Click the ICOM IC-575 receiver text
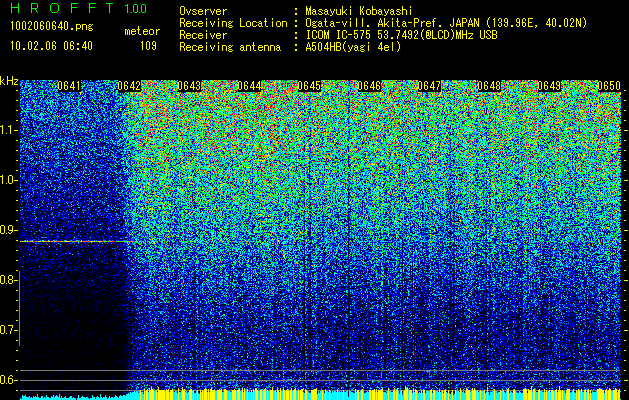Image resolution: width=629 pixels, height=400 pixels. click(x=401, y=35)
